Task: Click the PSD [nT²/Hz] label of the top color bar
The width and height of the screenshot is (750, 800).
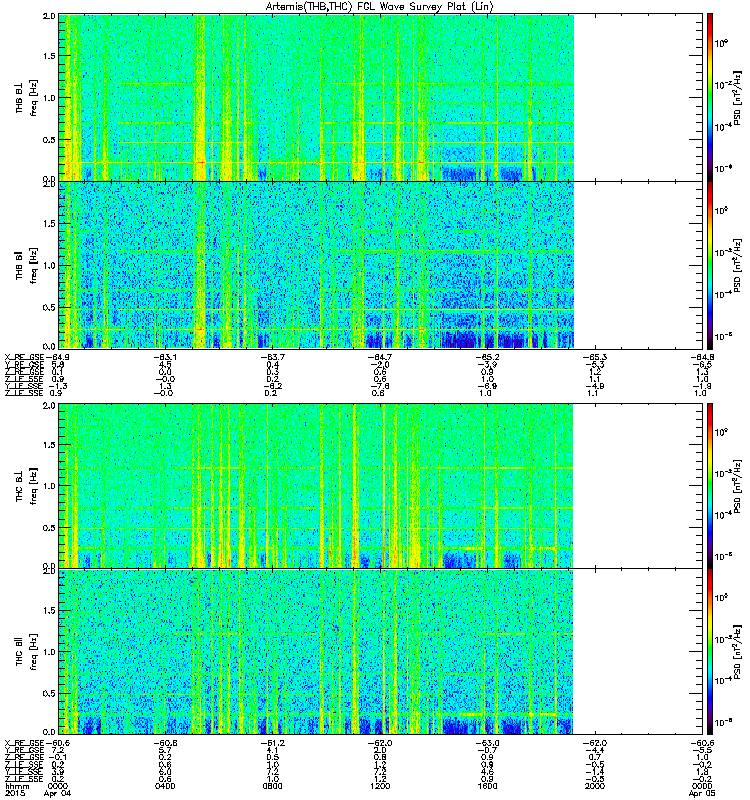Action: [x=737, y=97]
